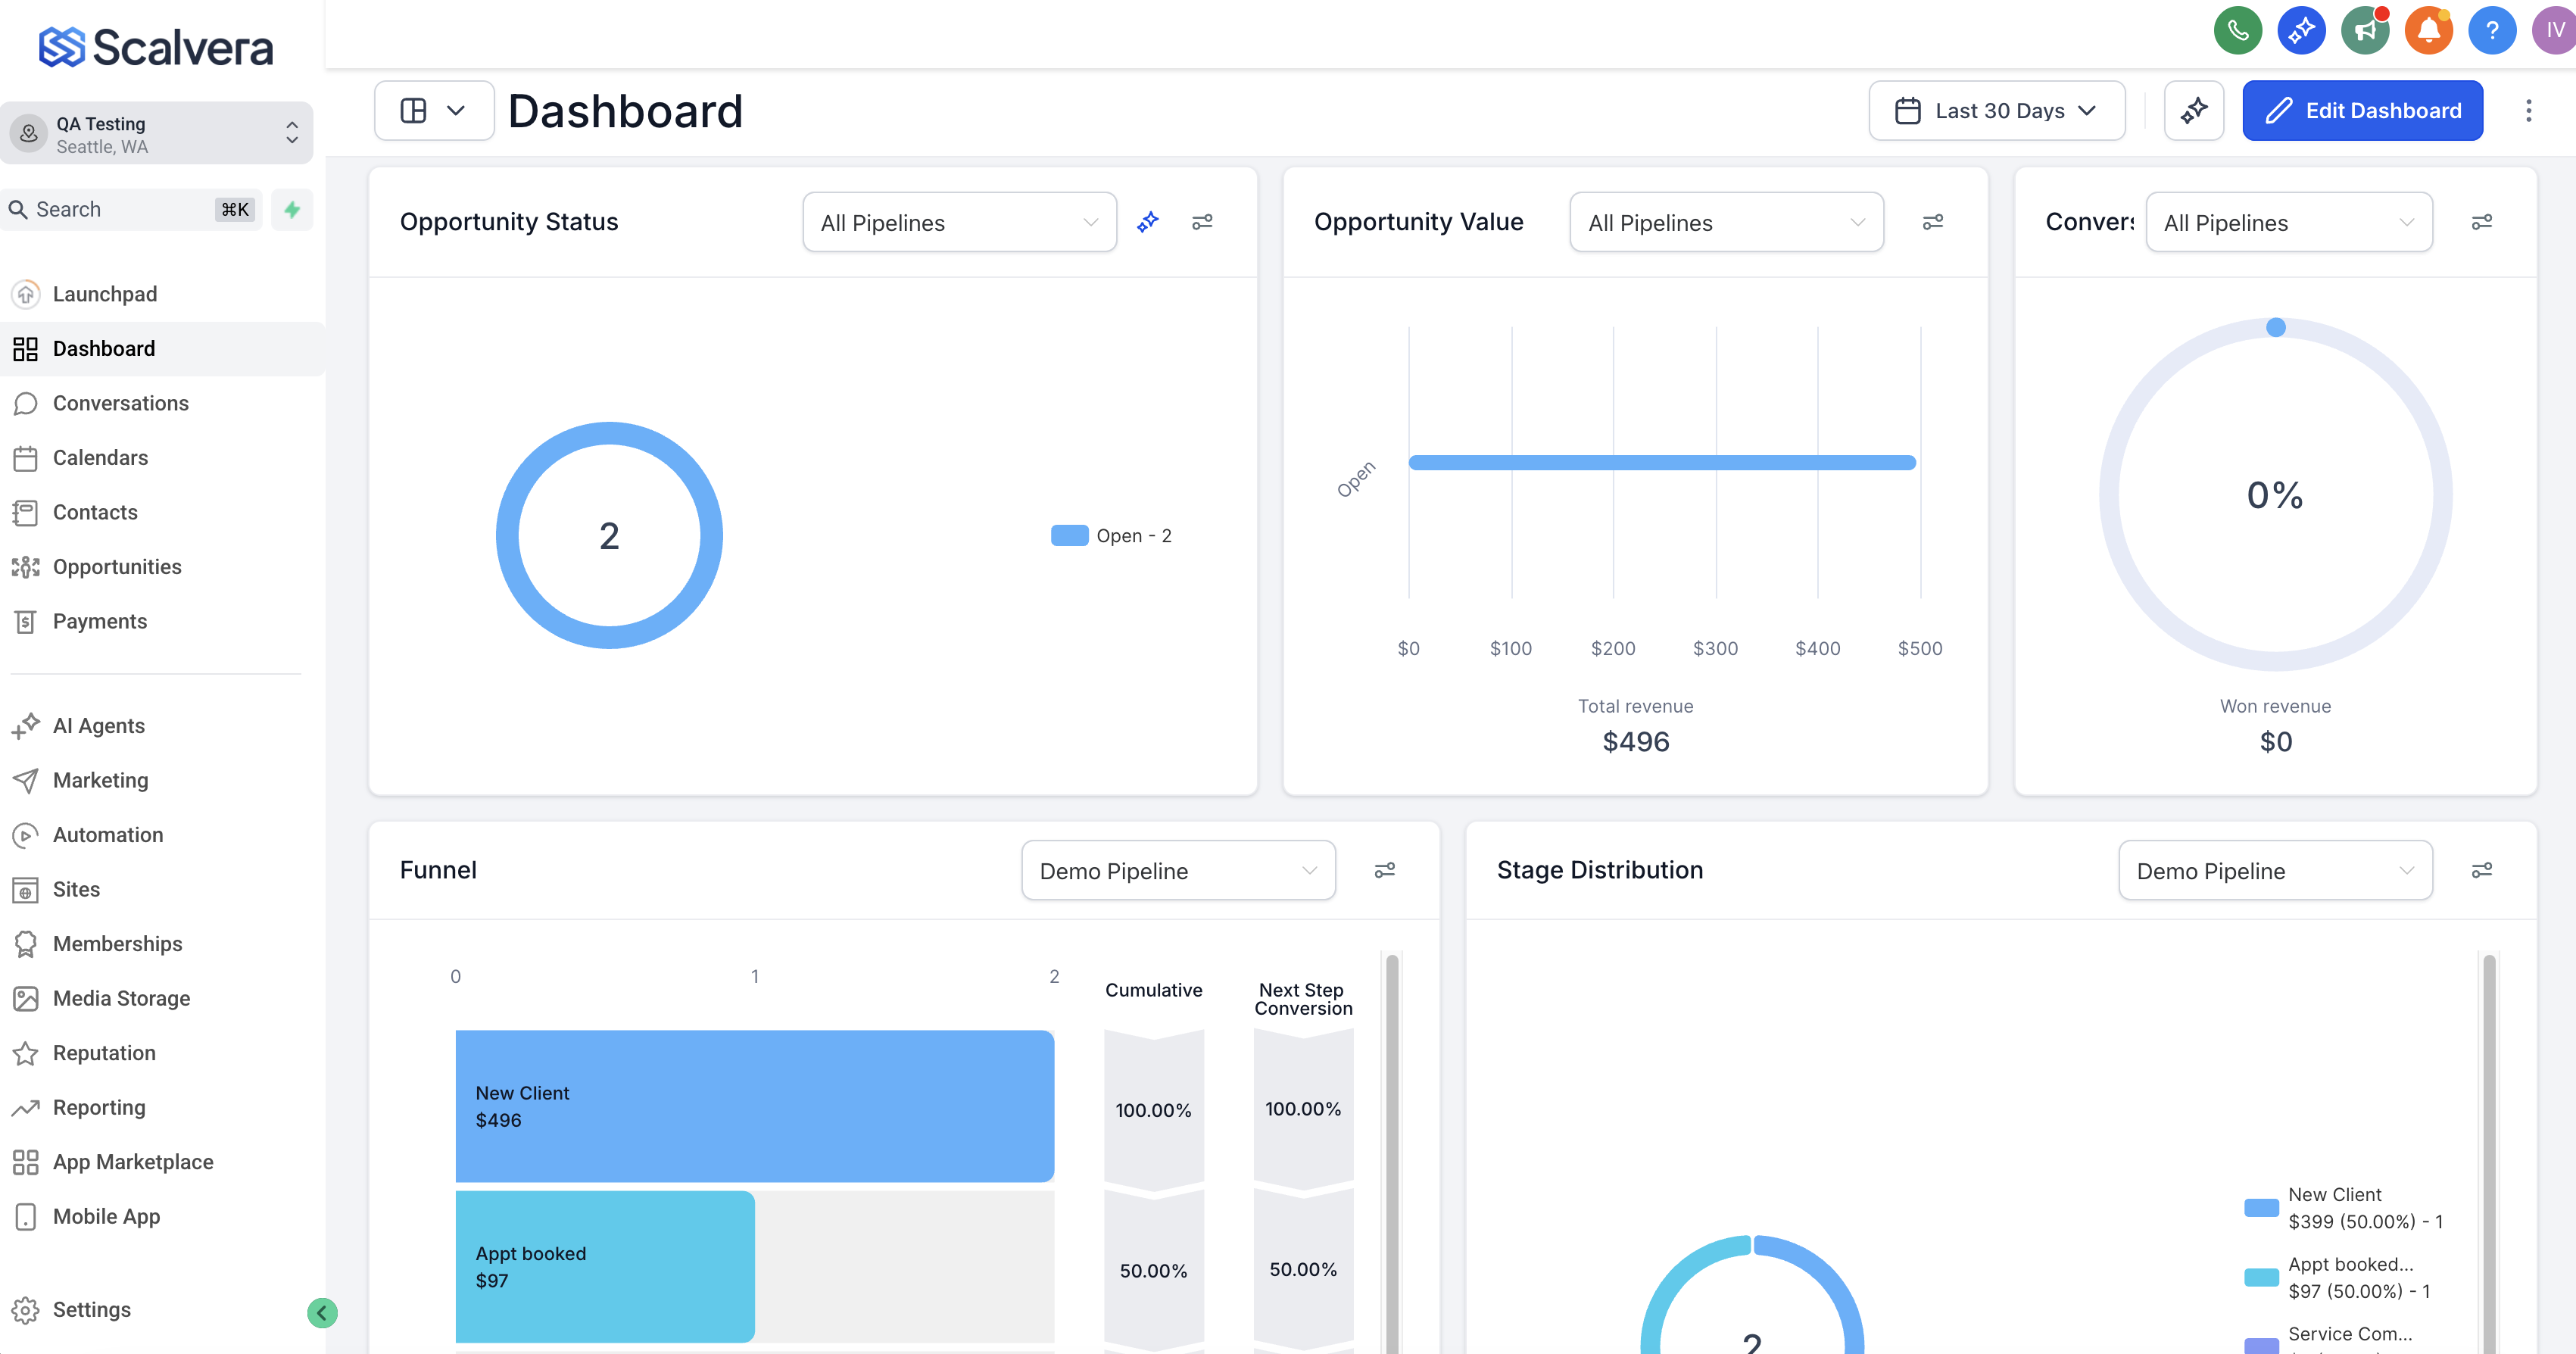Toggle the Open - 2 legend entry
The height and width of the screenshot is (1354, 2576).
tap(1111, 536)
